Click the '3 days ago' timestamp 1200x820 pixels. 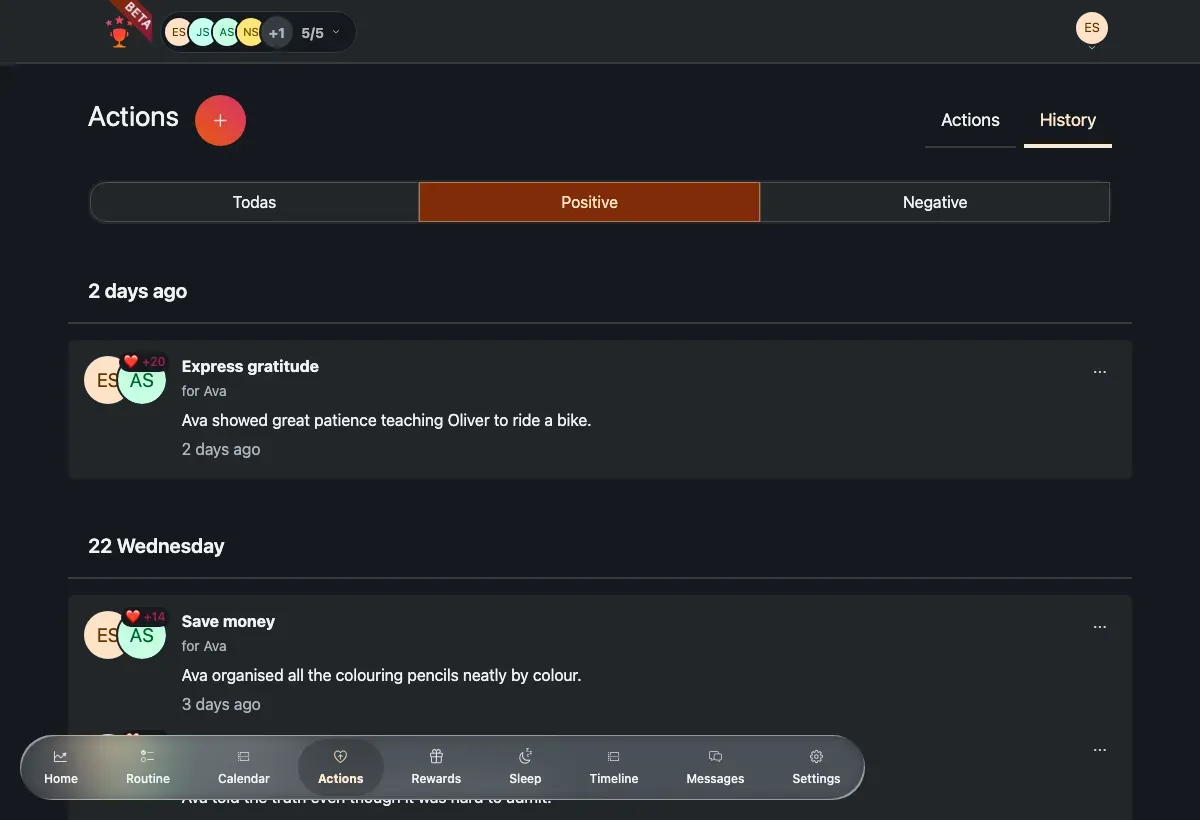click(221, 704)
